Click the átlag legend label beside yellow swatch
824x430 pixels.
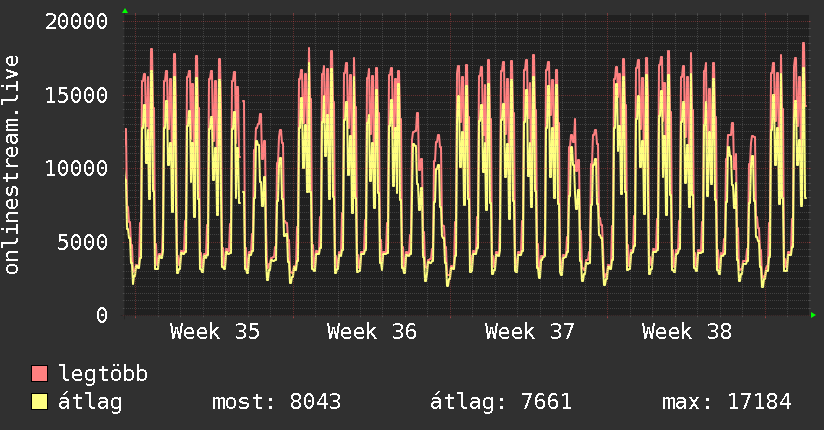(90, 402)
